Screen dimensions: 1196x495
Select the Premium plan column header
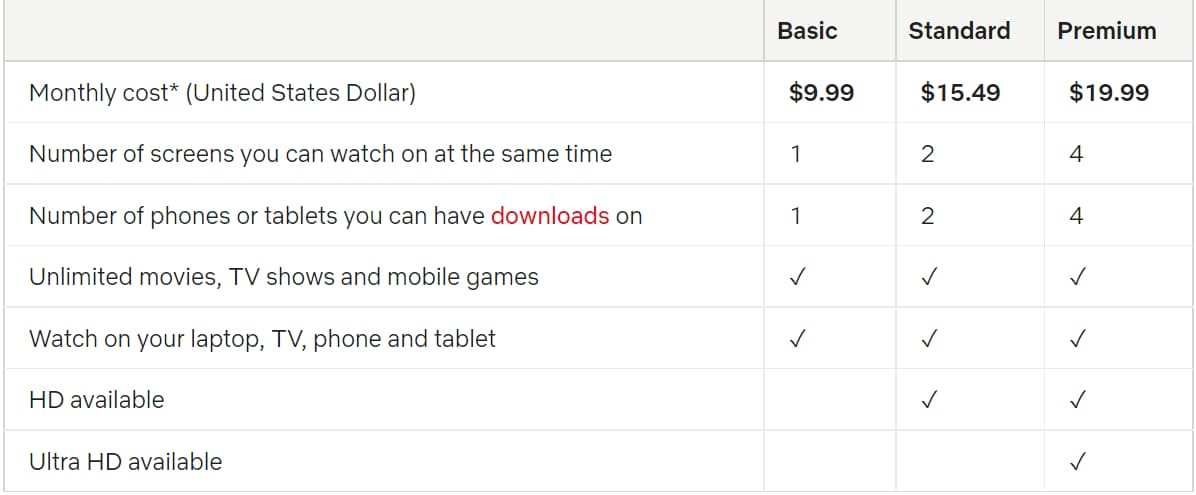[1106, 31]
